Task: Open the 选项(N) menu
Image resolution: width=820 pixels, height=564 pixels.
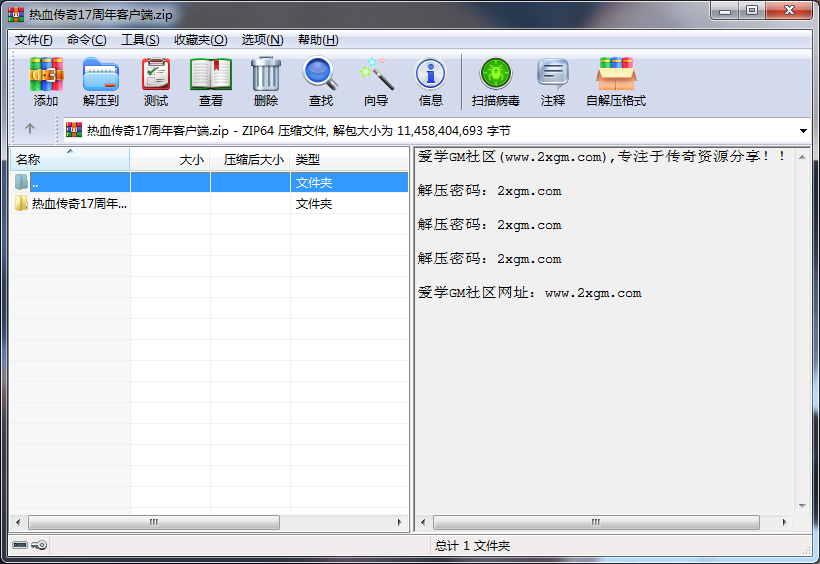Action: click(263, 40)
